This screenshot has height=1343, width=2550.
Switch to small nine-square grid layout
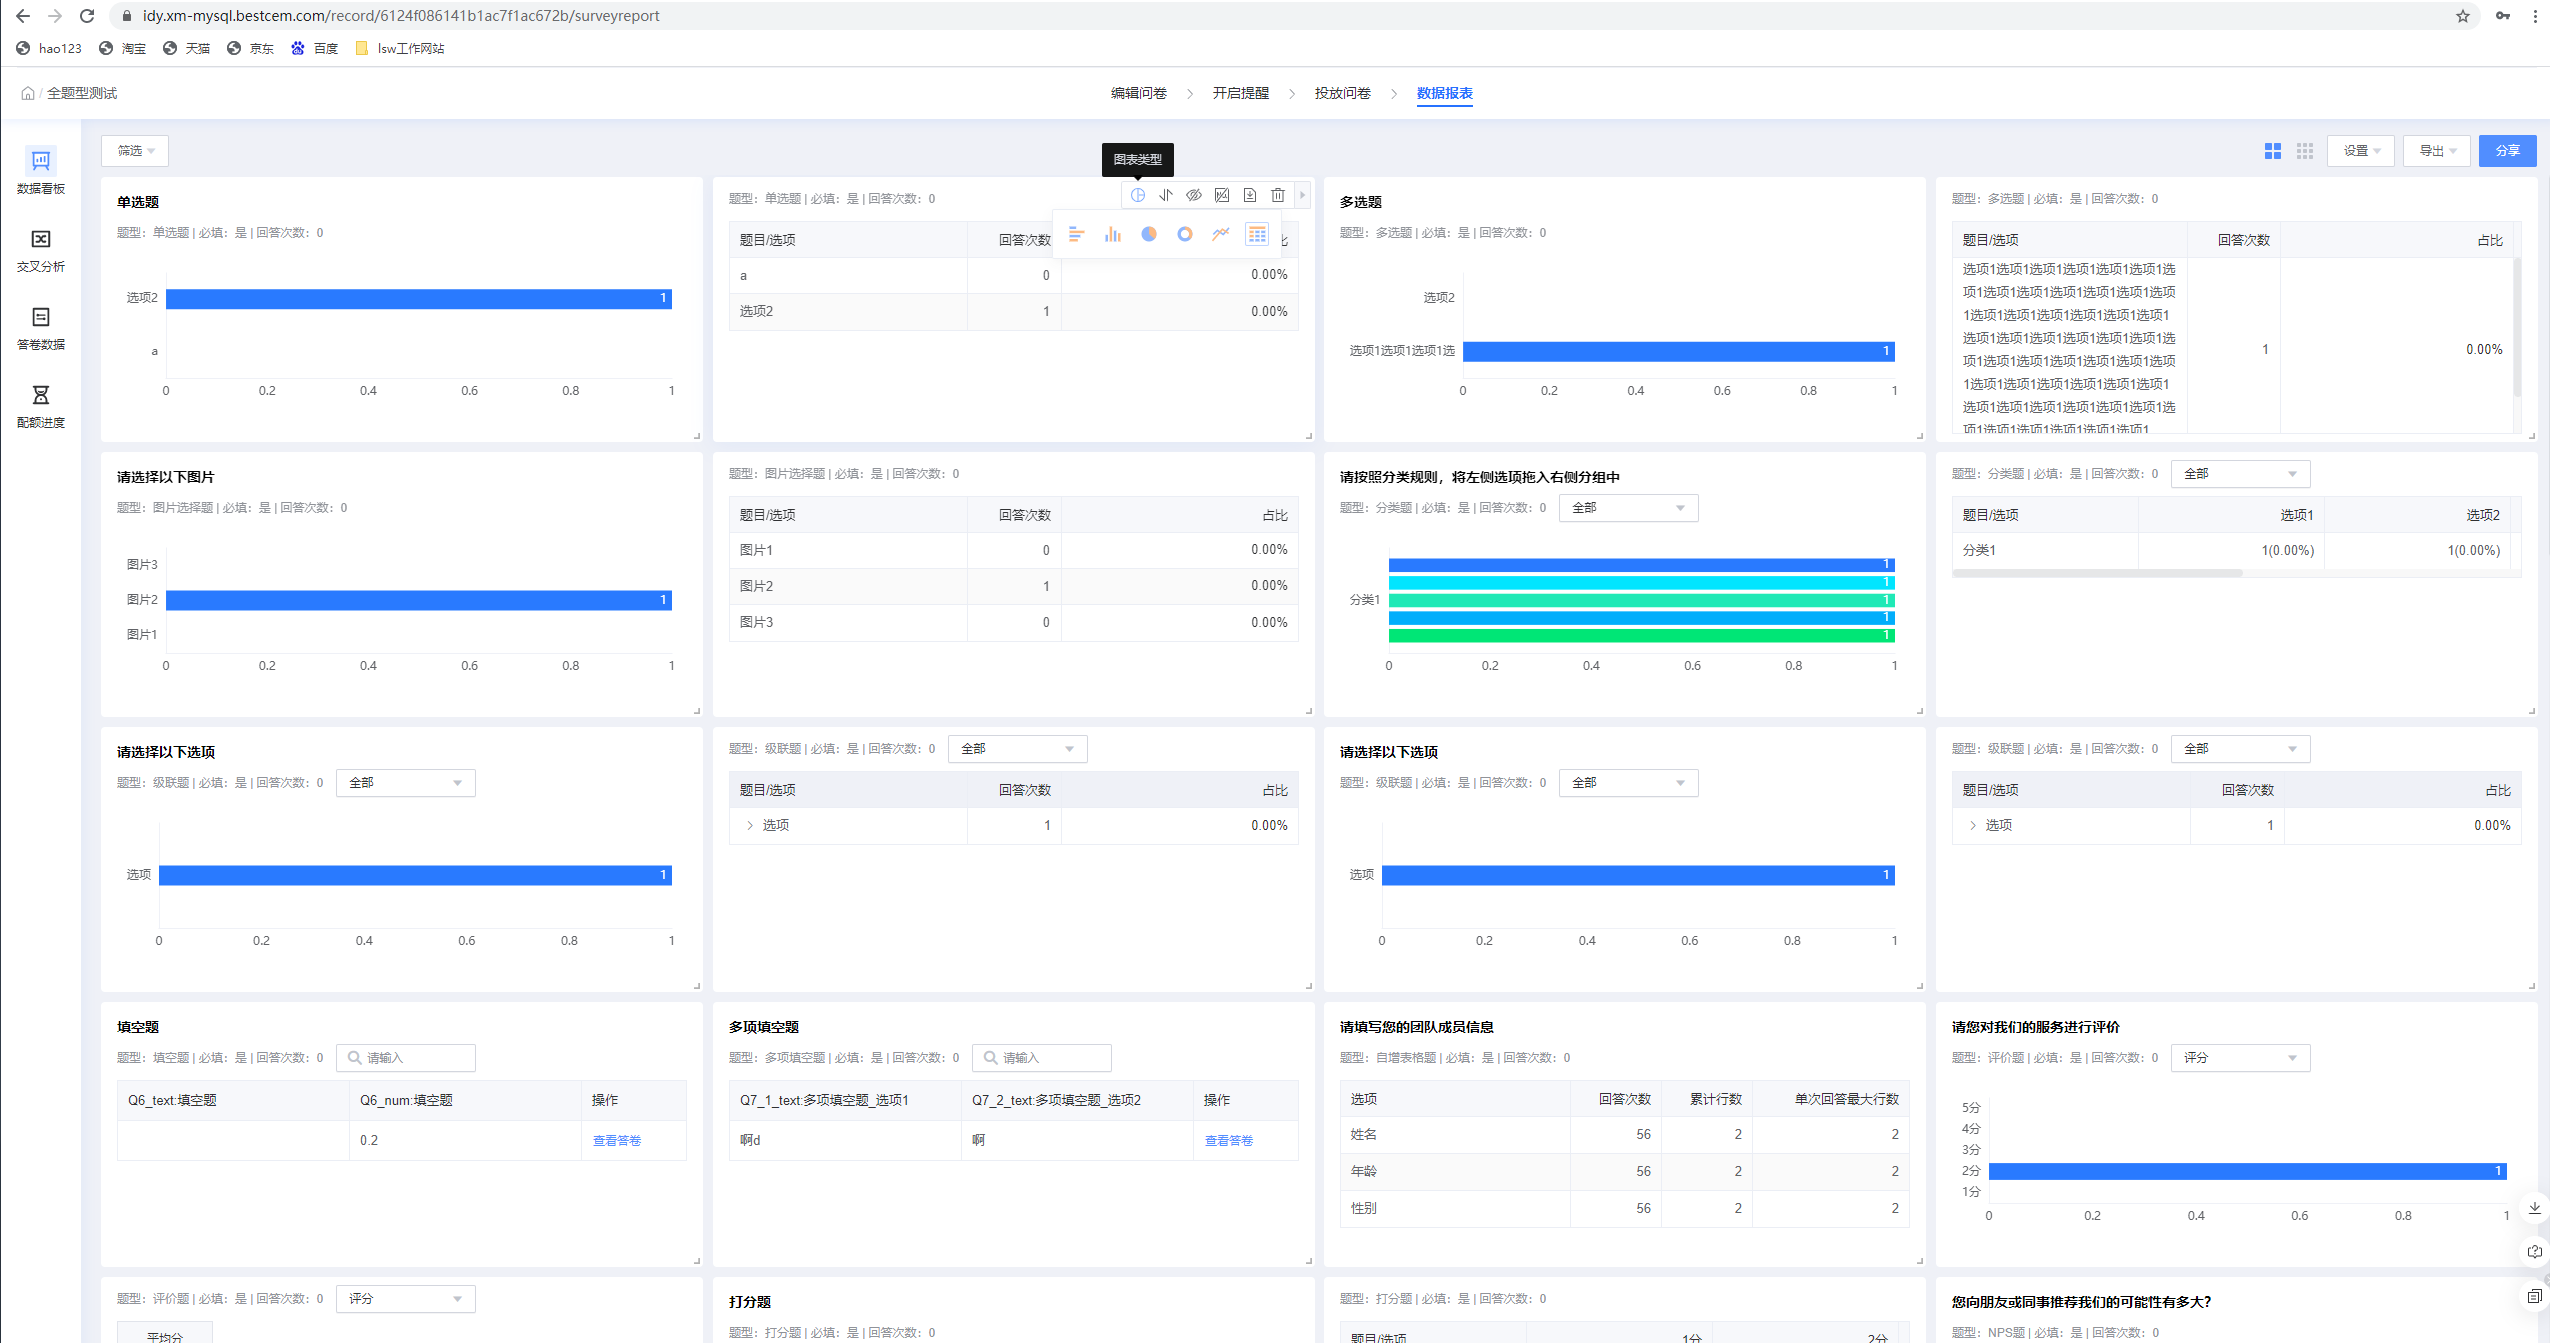click(2305, 151)
